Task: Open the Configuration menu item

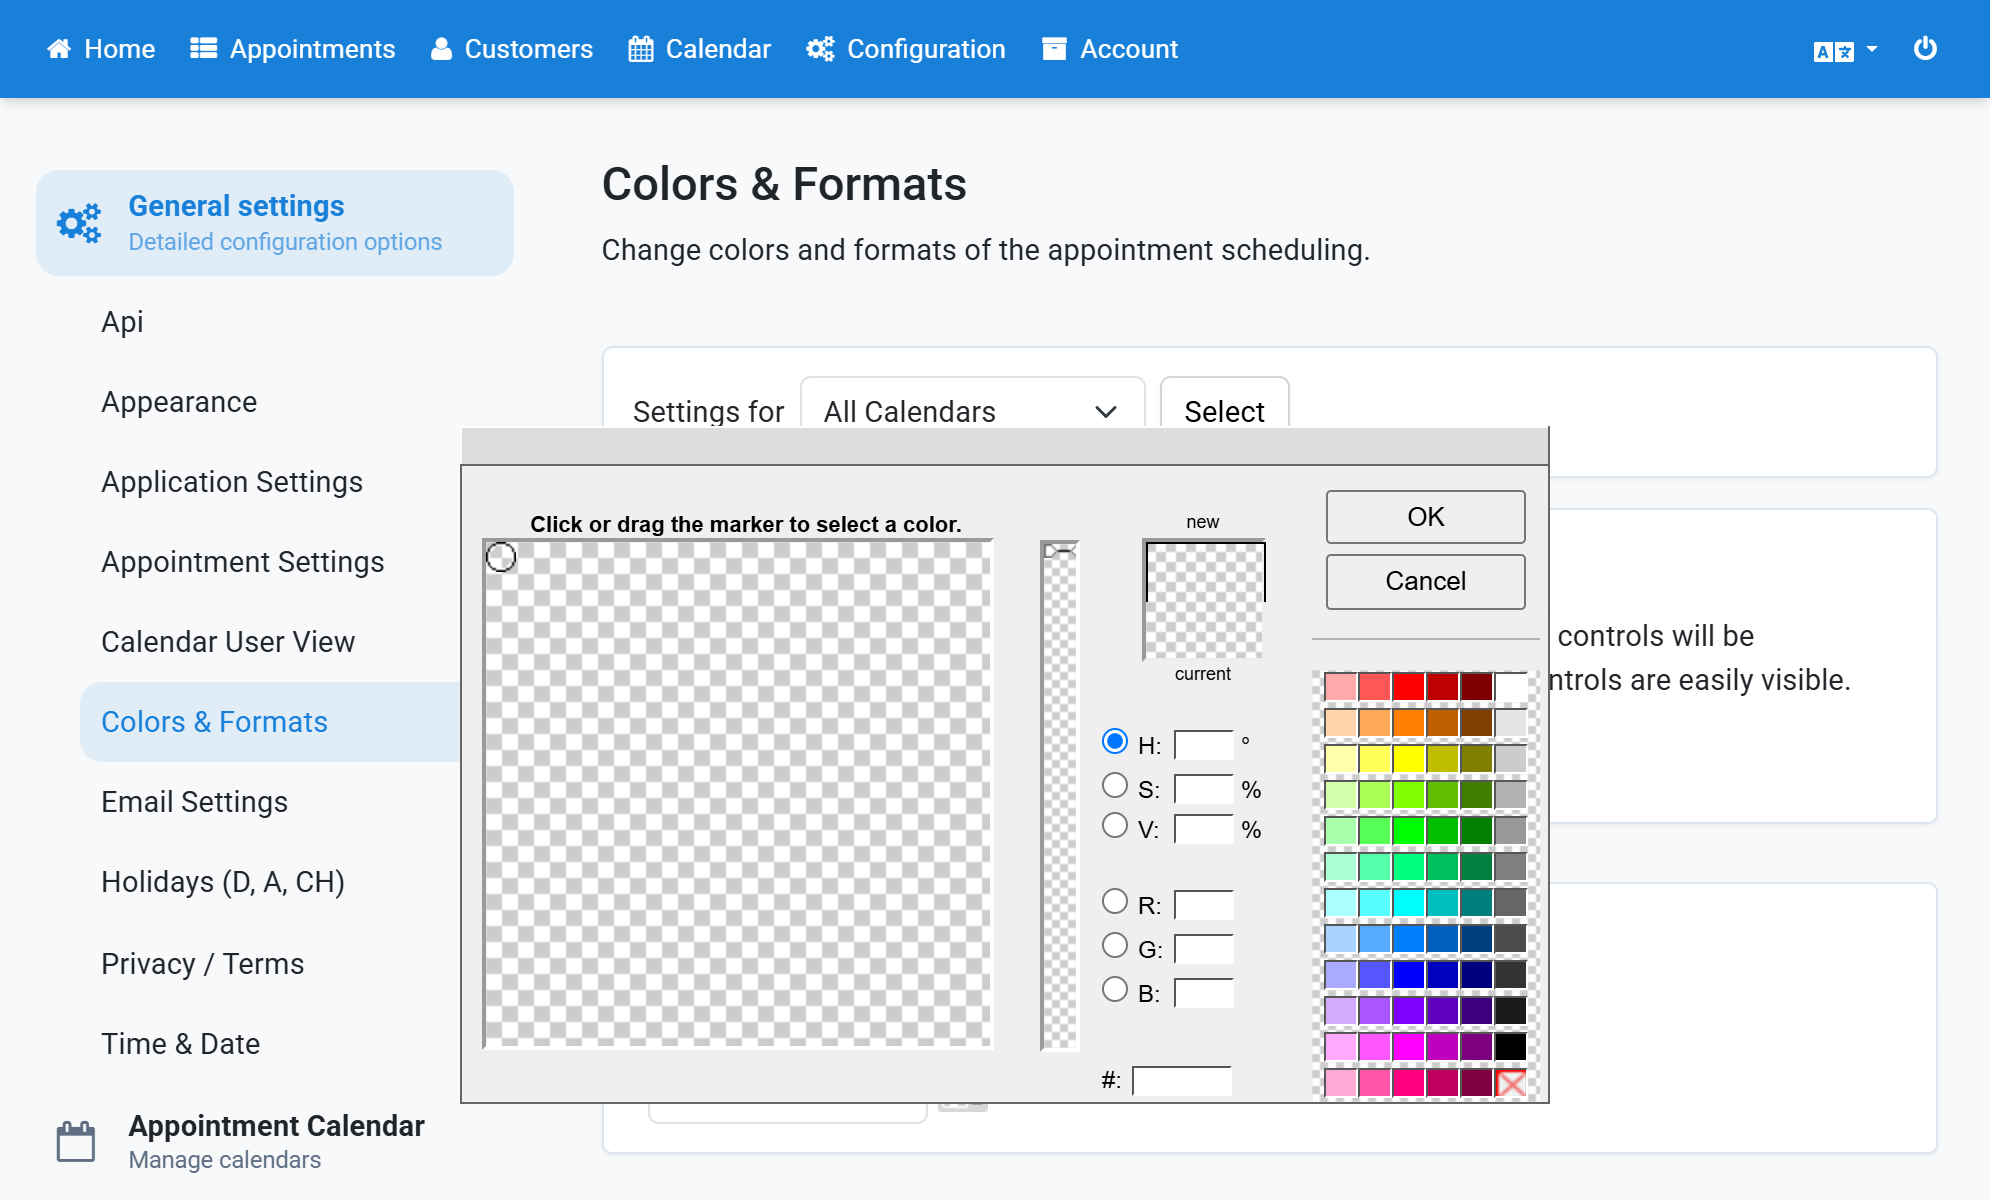Action: (x=906, y=49)
